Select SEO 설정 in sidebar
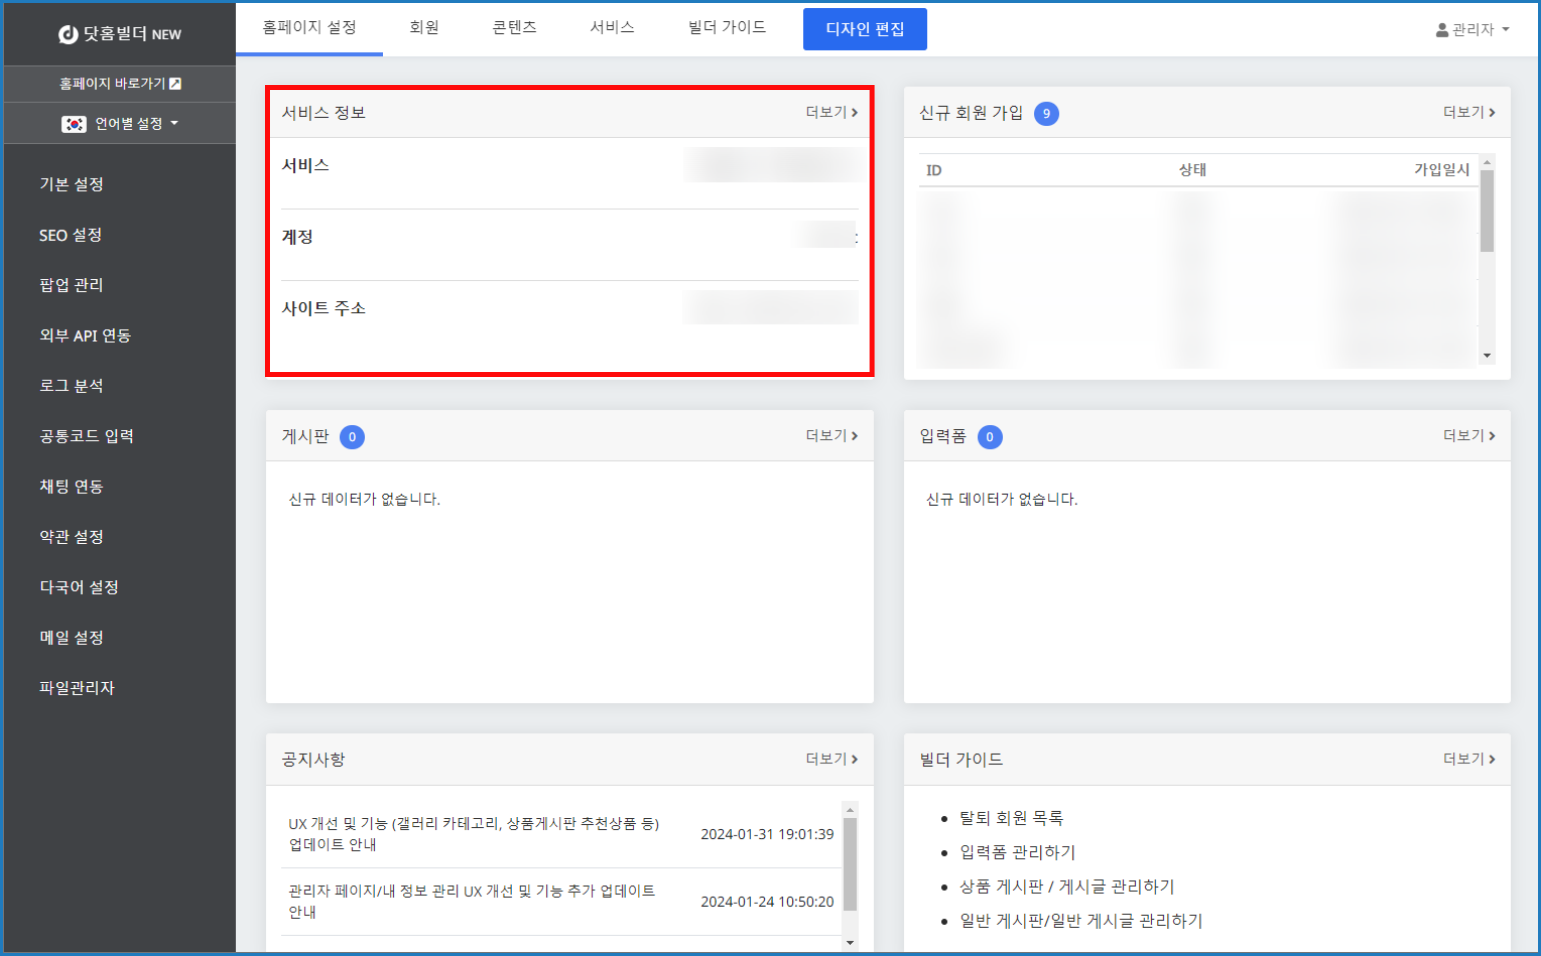1541x956 pixels. click(x=70, y=235)
